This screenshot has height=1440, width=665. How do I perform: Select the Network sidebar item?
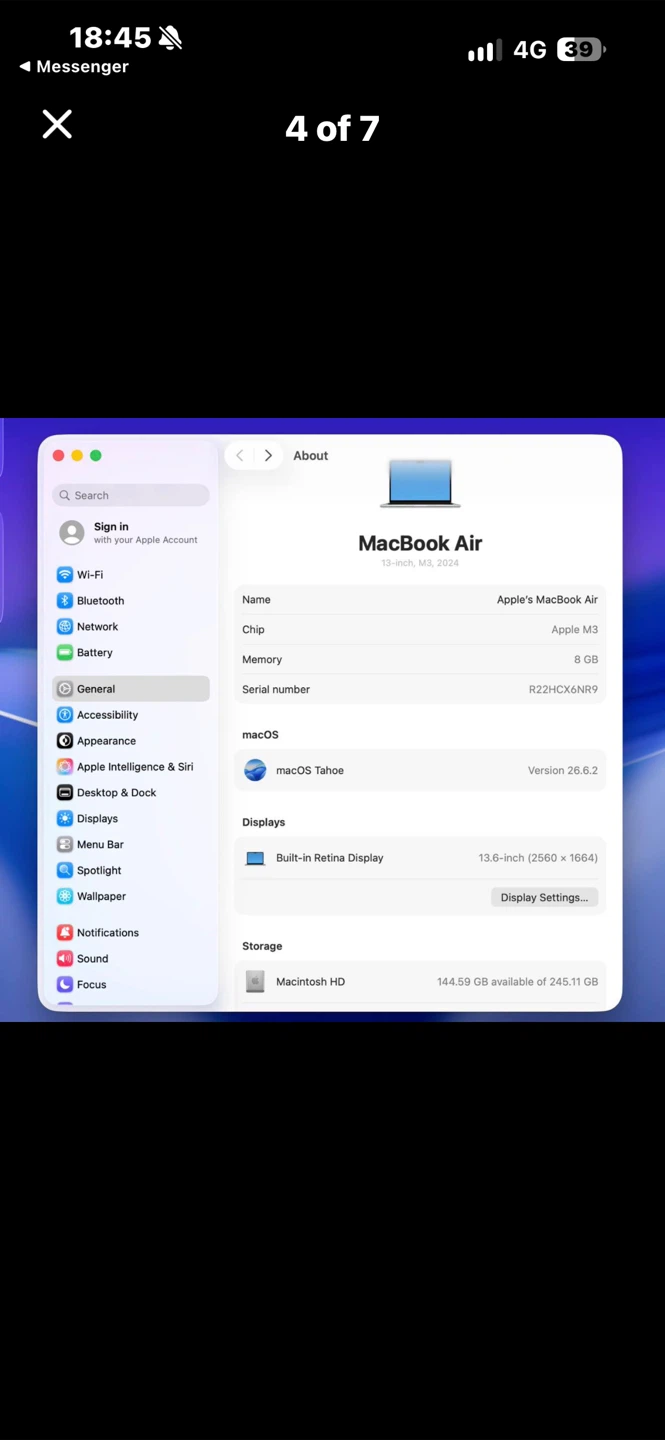[131, 627]
